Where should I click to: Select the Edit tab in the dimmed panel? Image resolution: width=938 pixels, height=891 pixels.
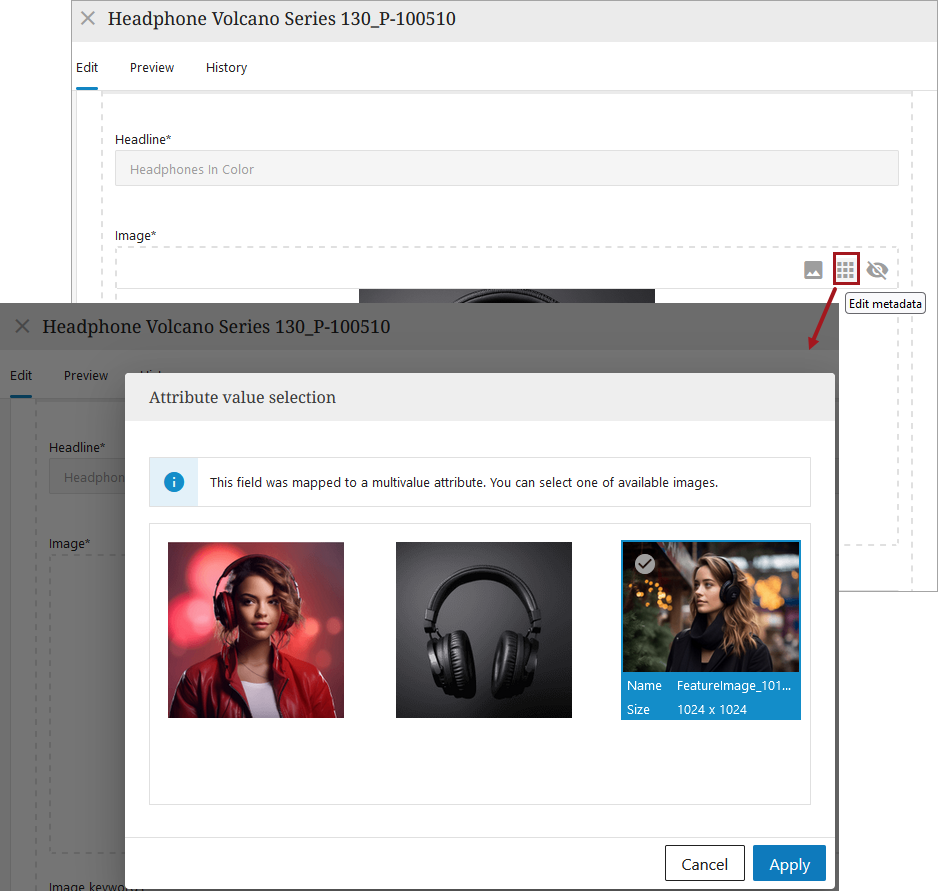[21, 376]
